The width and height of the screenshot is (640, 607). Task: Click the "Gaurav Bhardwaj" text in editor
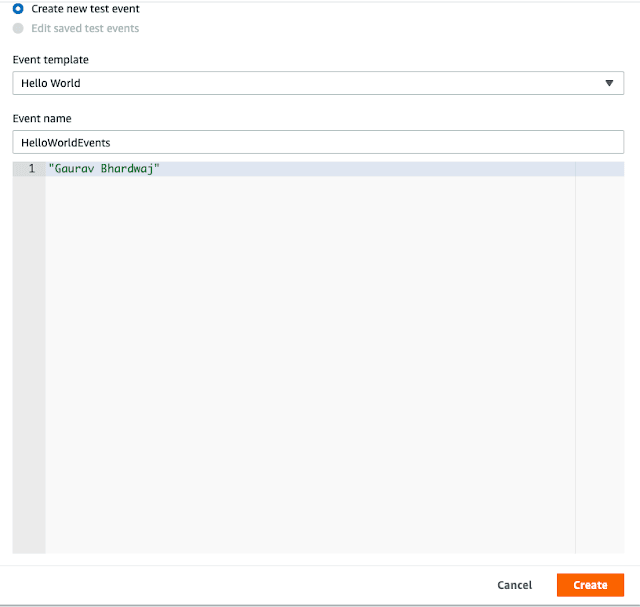pyautogui.click(x=104, y=169)
